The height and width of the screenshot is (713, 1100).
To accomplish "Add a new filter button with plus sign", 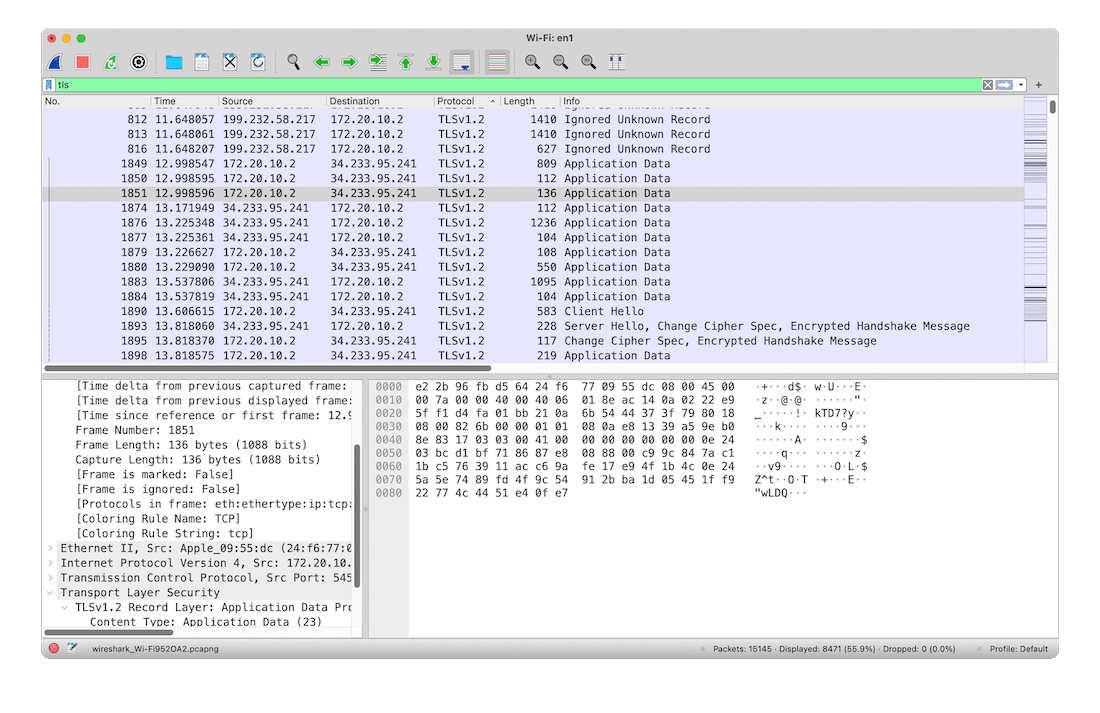I will 1038,84.
